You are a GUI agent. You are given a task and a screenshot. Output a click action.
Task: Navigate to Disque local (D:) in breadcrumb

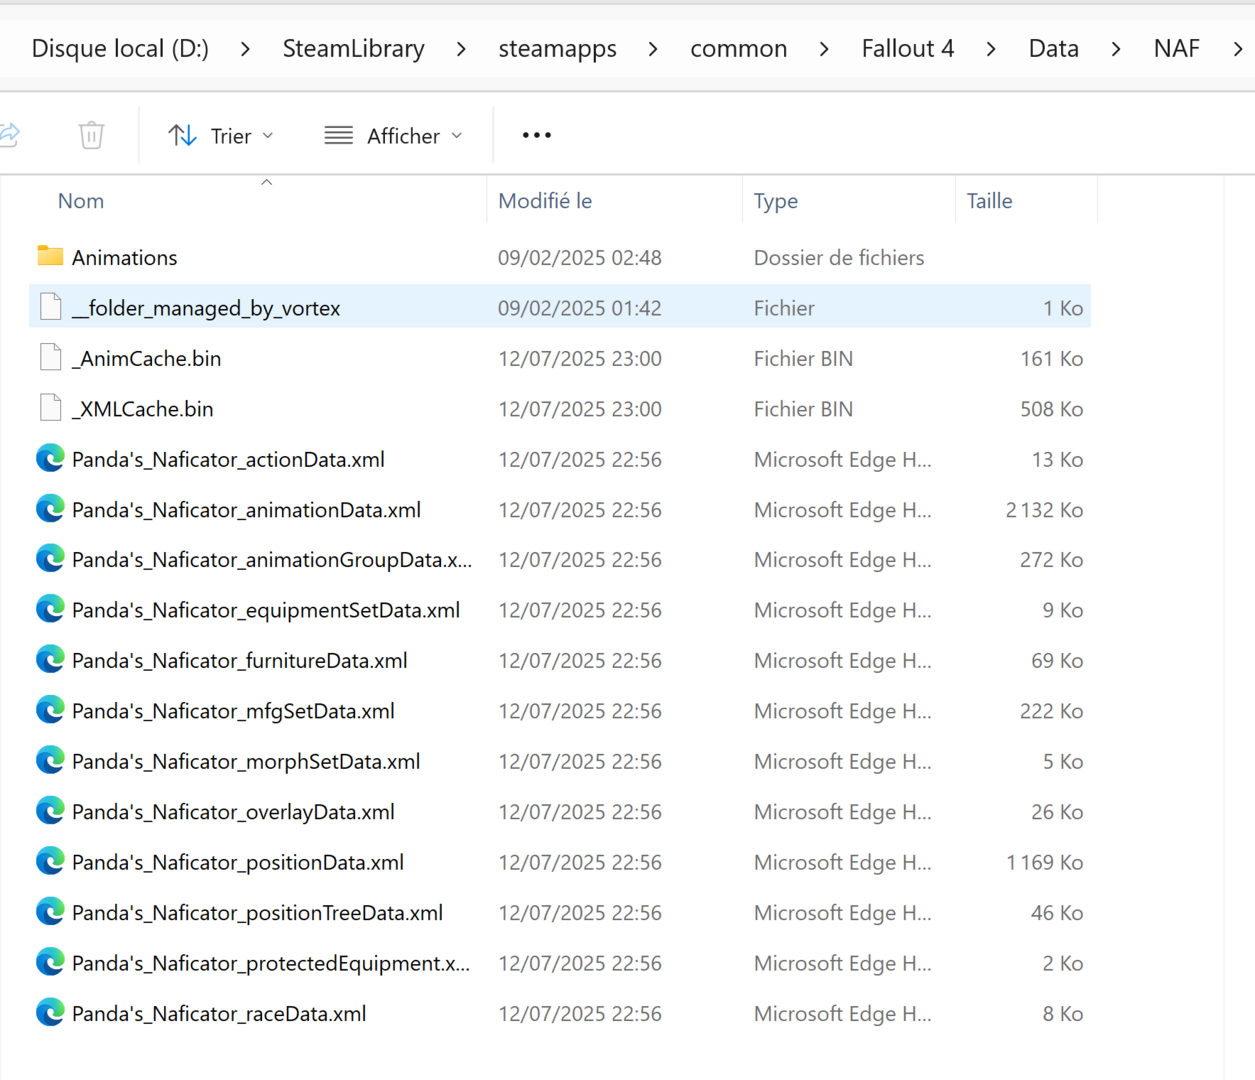pos(120,48)
